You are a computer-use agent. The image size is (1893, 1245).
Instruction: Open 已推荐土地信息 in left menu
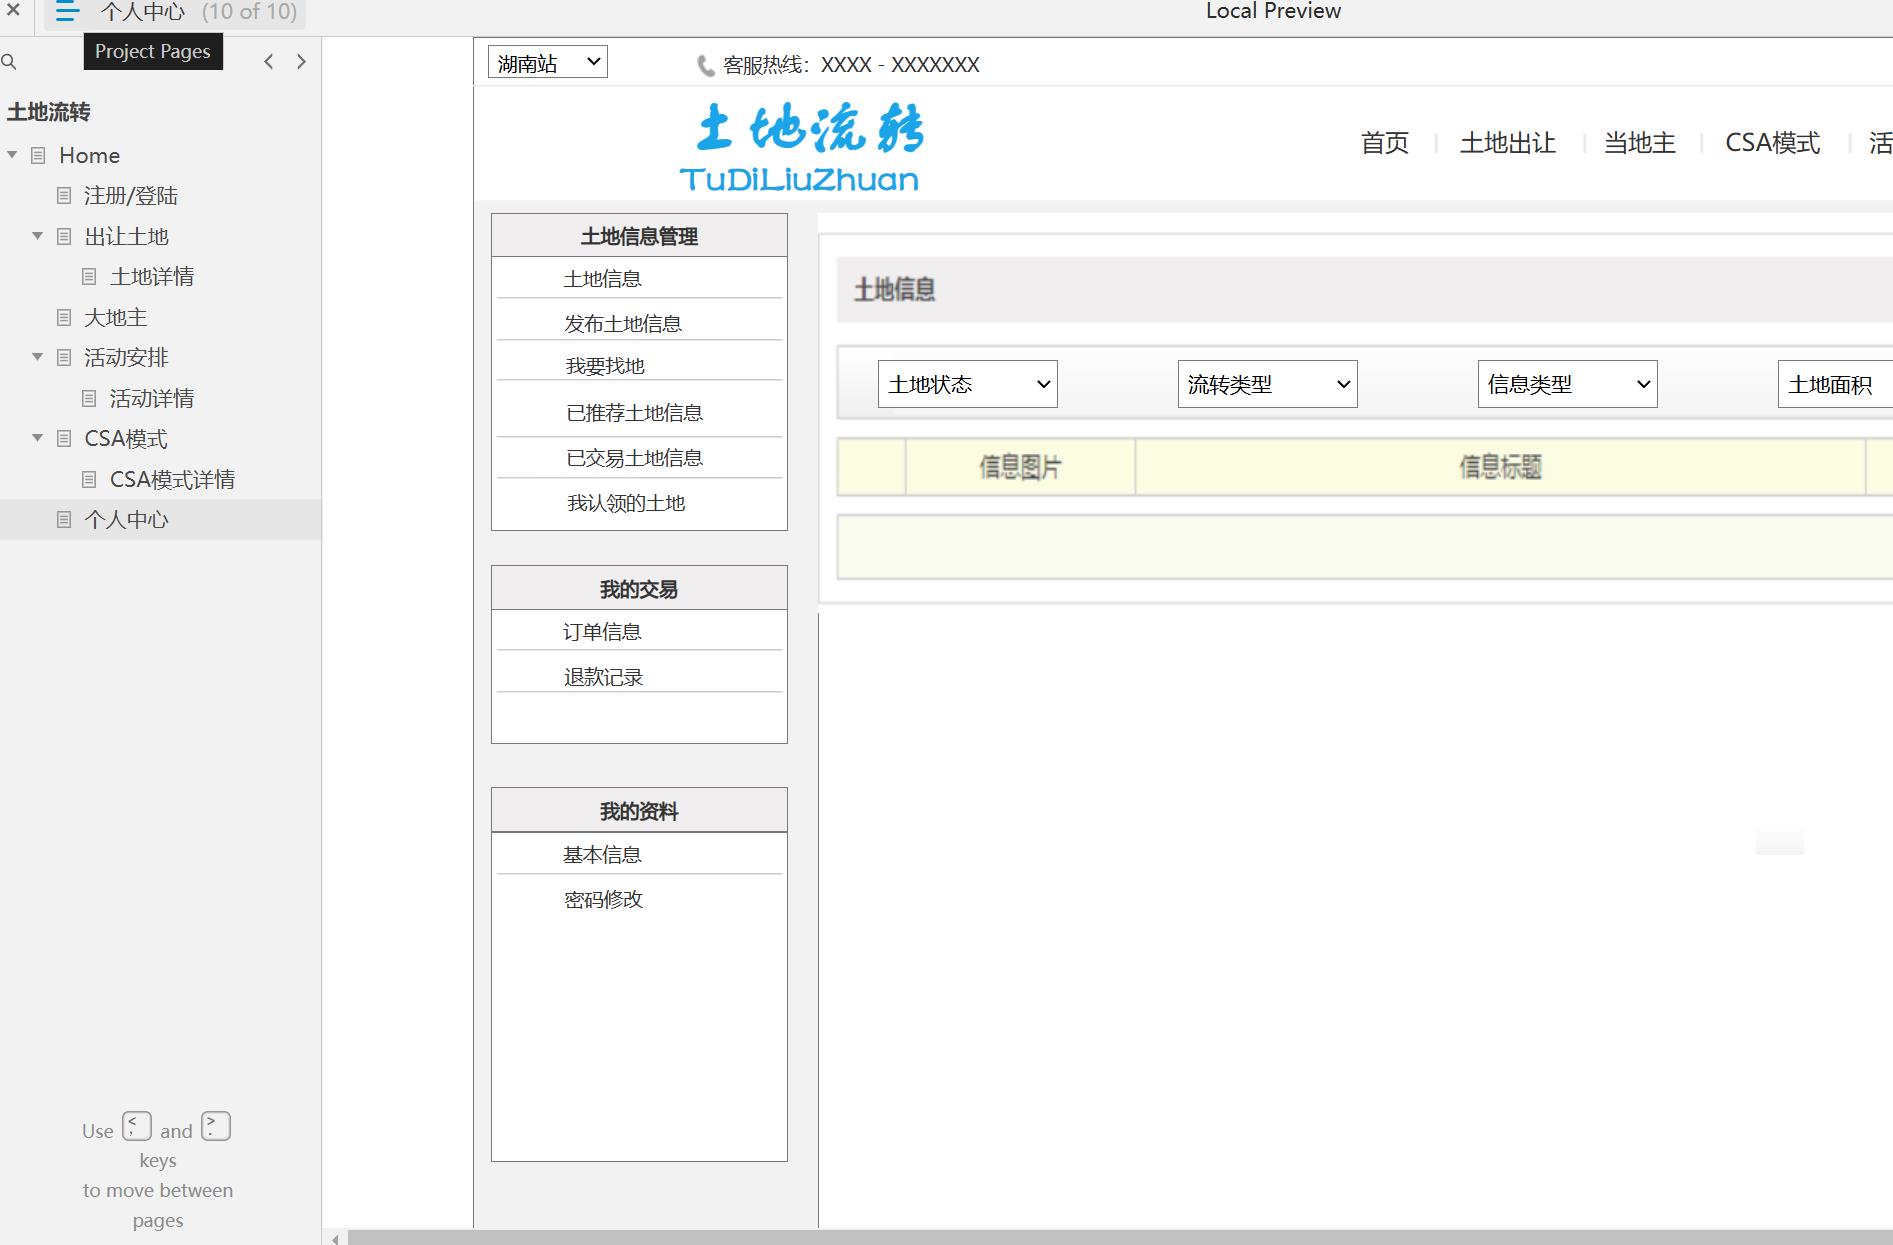coord(635,413)
